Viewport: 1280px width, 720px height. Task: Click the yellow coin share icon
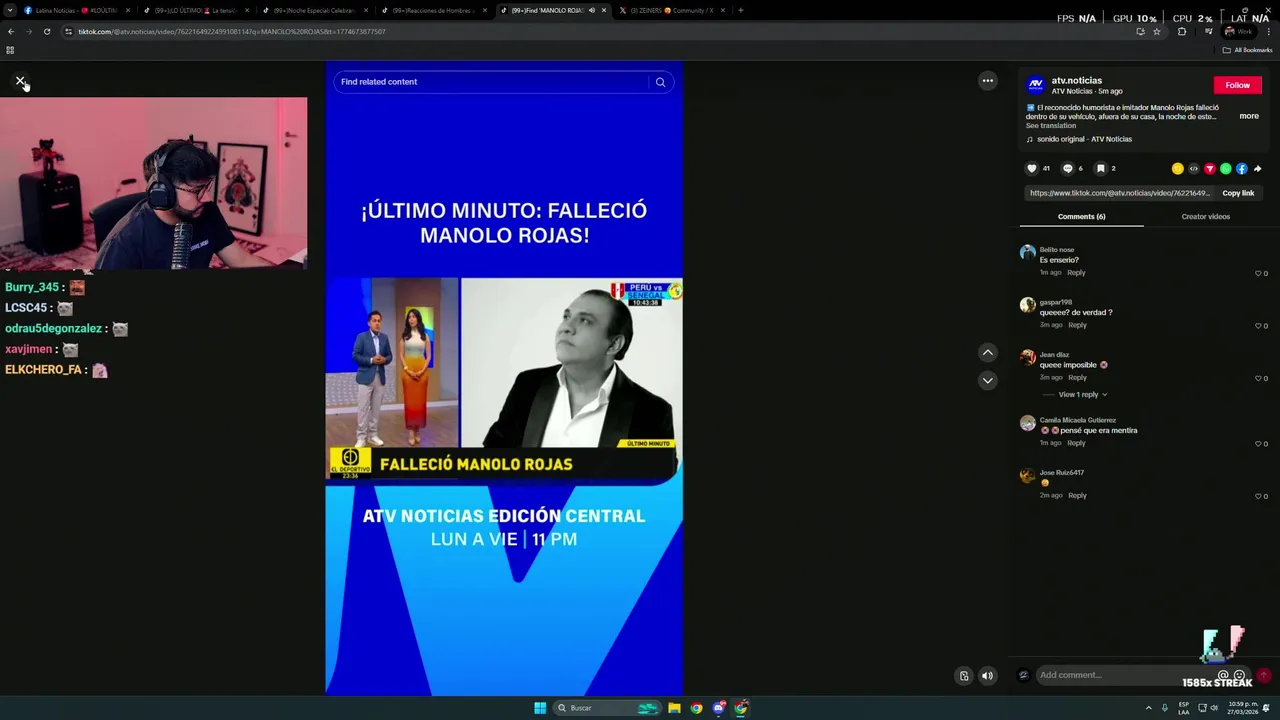pyautogui.click(x=1177, y=169)
